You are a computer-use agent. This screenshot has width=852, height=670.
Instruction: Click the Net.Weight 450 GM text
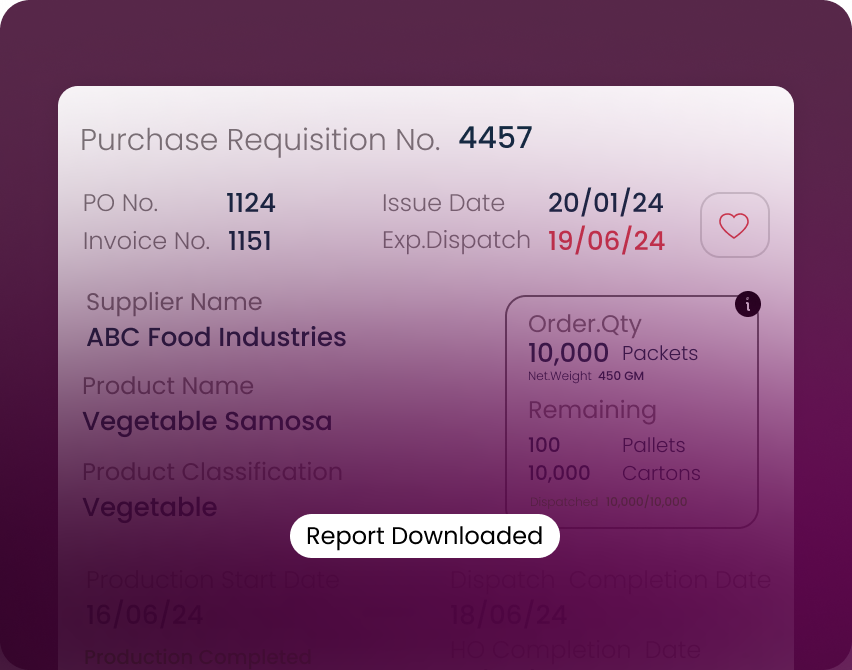tap(585, 376)
